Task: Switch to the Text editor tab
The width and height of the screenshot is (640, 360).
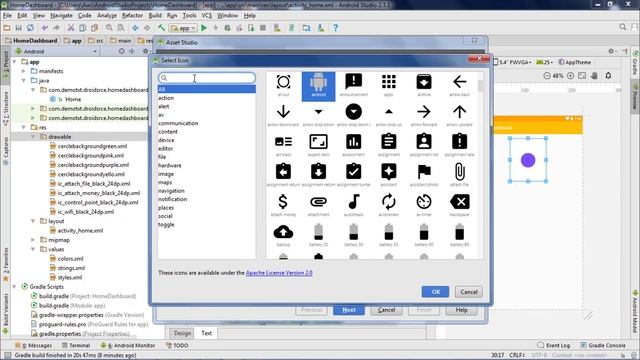Action: click(x=207, y=333)
